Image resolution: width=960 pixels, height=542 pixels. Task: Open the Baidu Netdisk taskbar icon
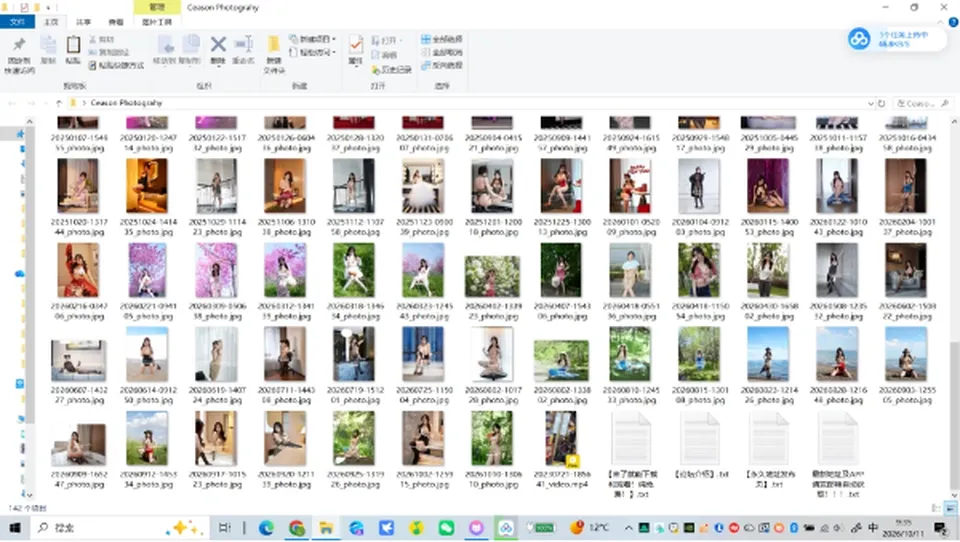(x=506, y=528)
